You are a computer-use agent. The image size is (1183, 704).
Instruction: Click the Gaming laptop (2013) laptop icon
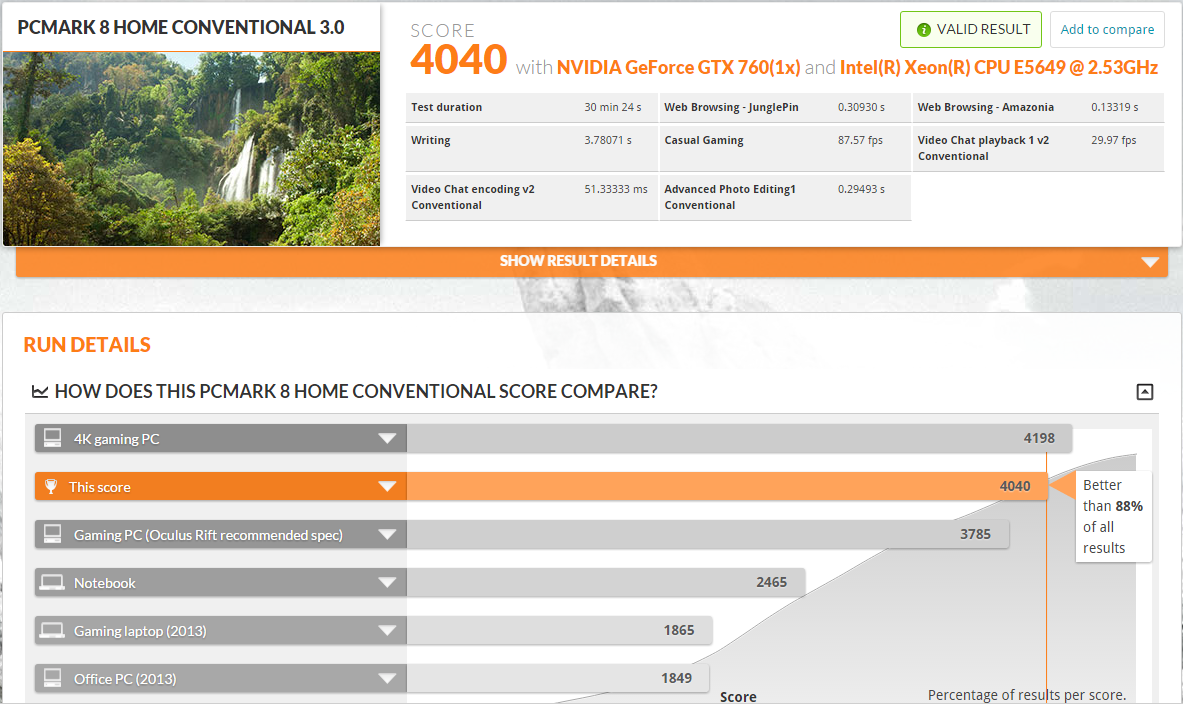click(52, 631)
